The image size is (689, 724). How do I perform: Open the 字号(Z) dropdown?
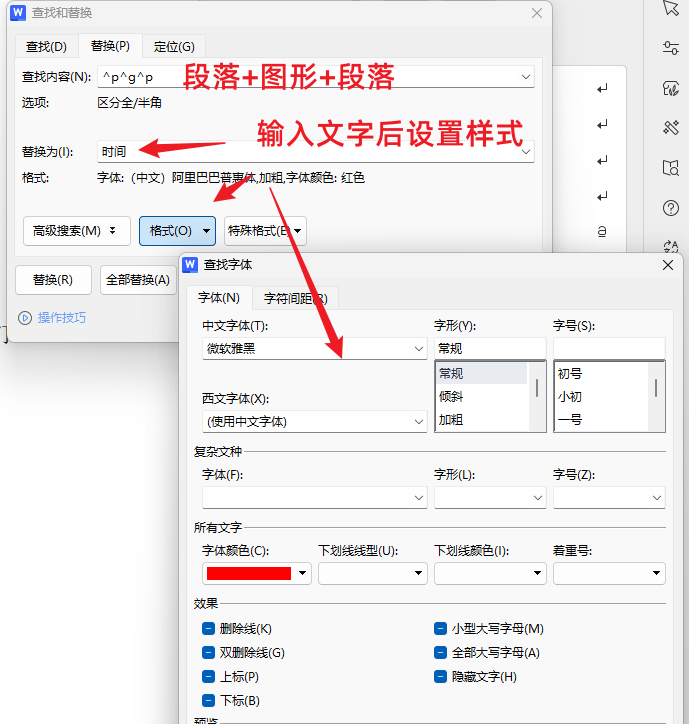coord(609,498)
